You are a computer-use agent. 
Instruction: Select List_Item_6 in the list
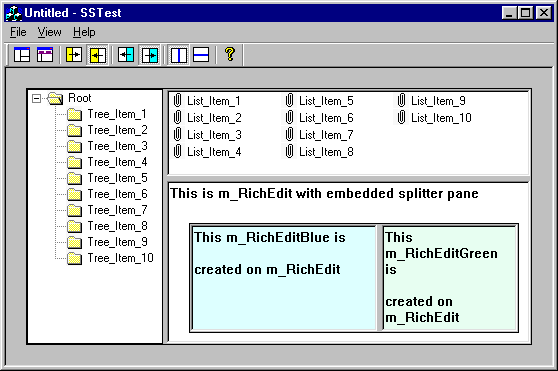click(326, 118)
